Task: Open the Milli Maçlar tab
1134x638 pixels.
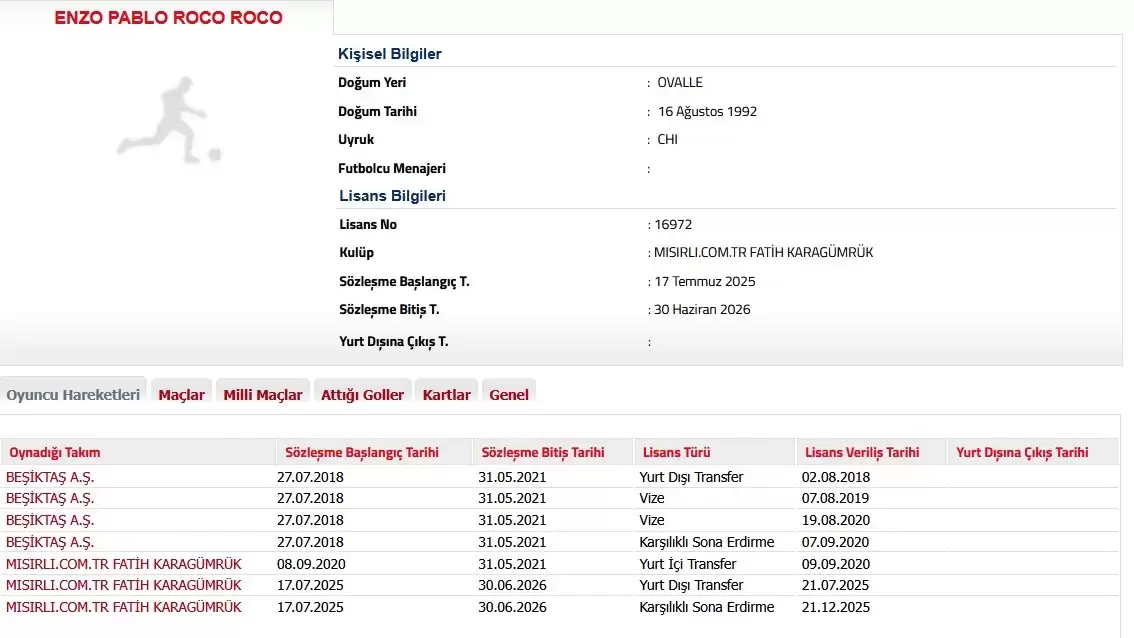Action: pyautogui.click(x=262, y=394)
